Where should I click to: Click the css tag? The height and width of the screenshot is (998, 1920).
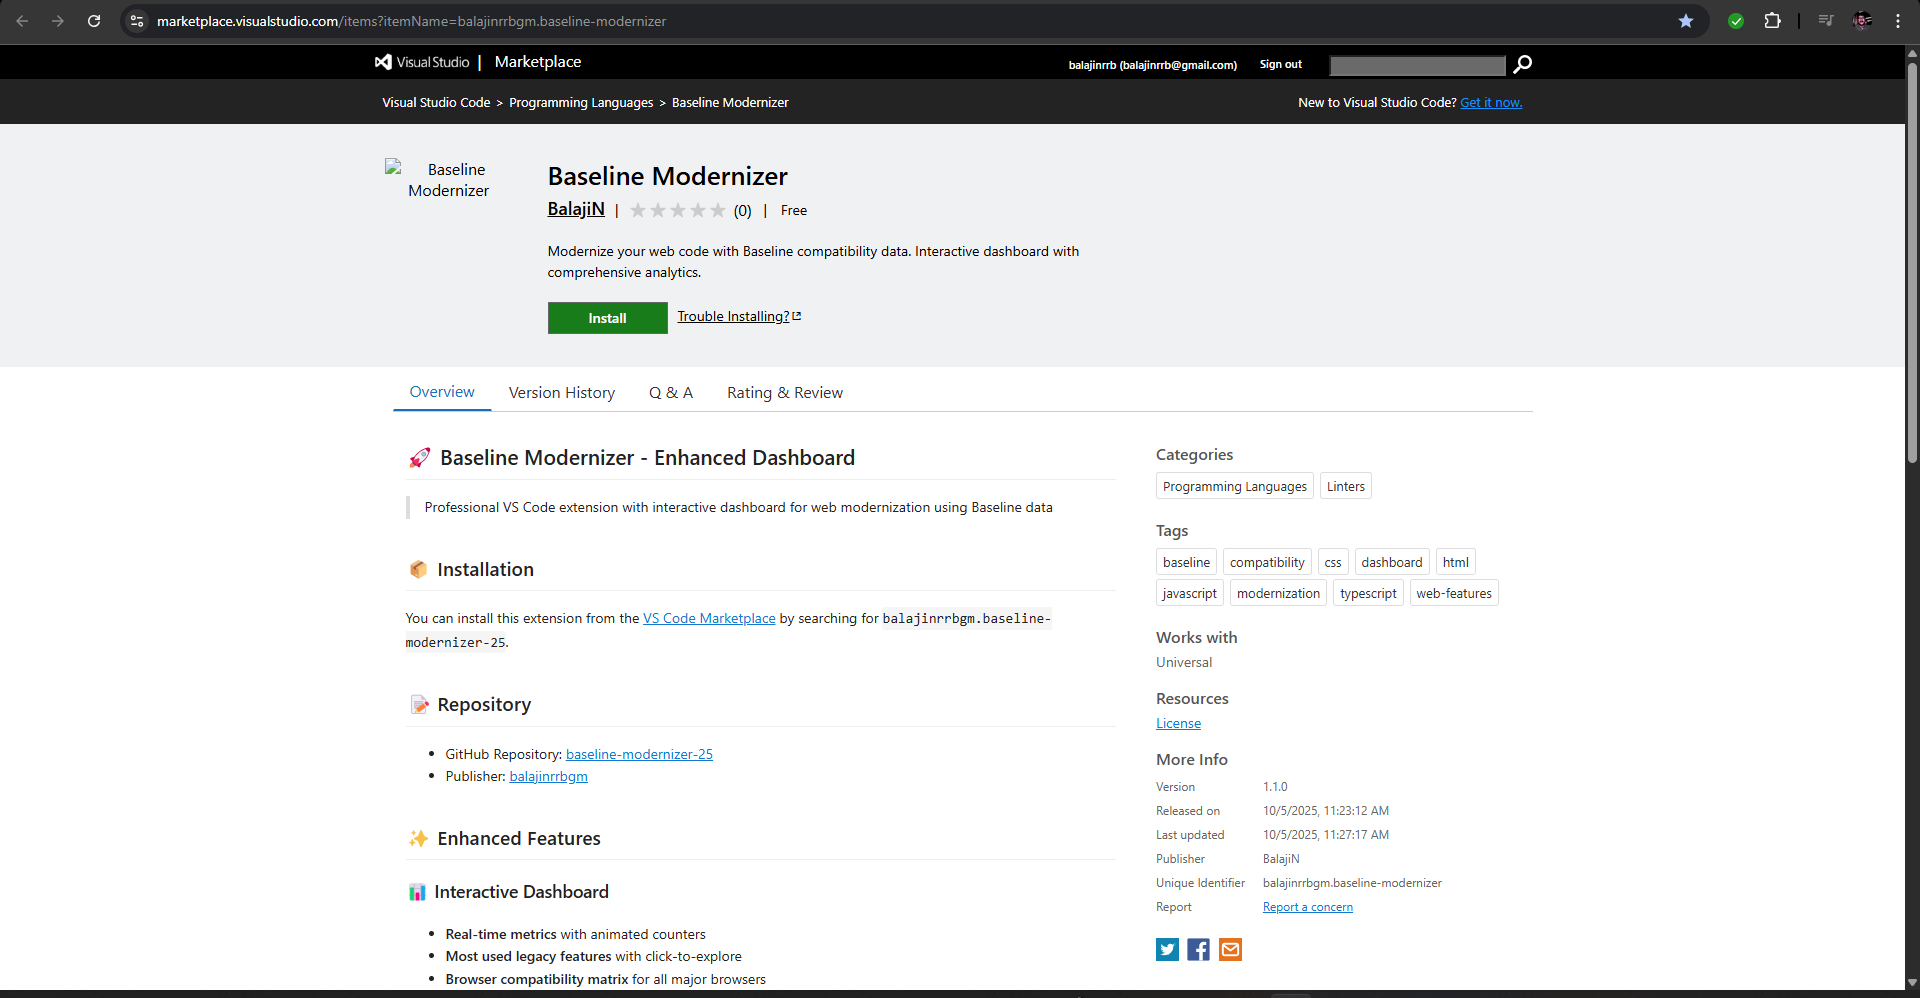1333,562
